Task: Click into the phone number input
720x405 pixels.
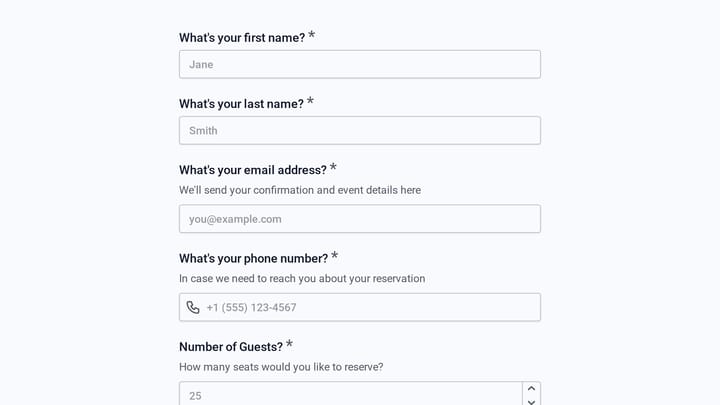Action: 360,307
